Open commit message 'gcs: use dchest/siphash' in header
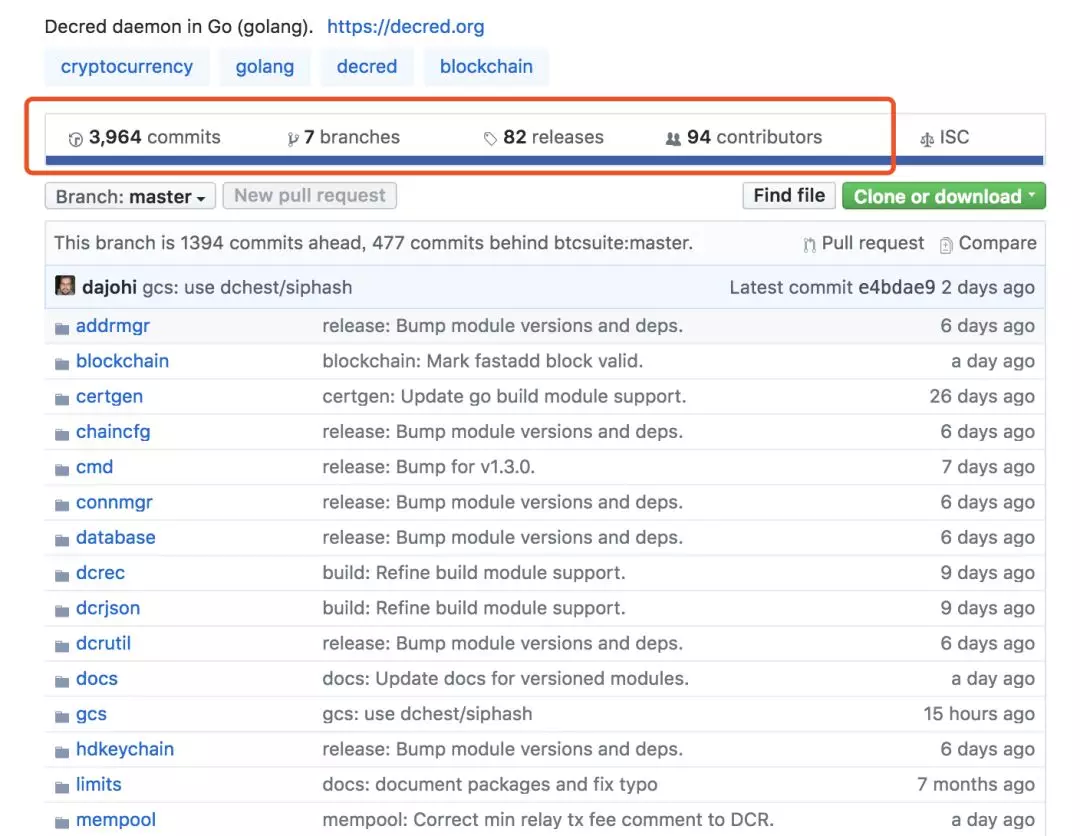Screen dimensions: 1080x836 coord(247,287)
